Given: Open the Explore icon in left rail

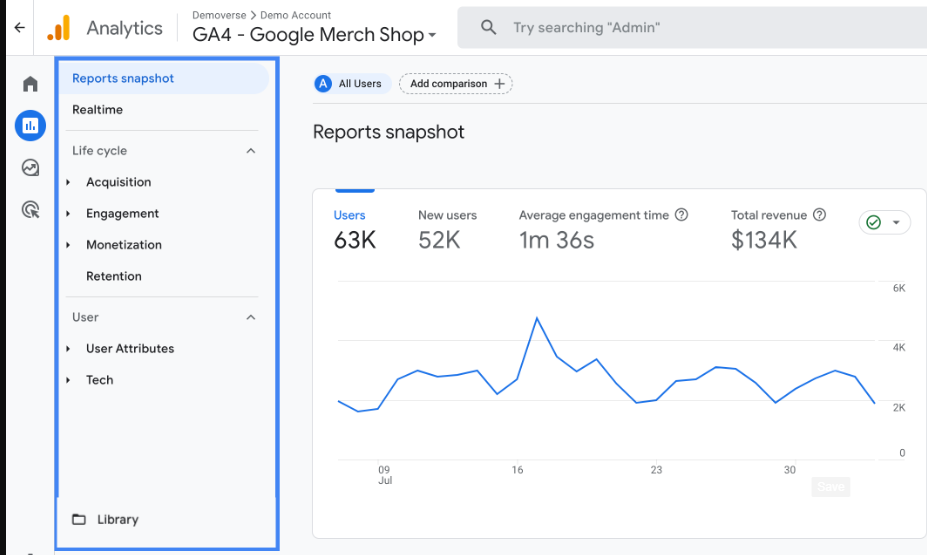Looking at the screenshot, I should (x=30, y=168).
